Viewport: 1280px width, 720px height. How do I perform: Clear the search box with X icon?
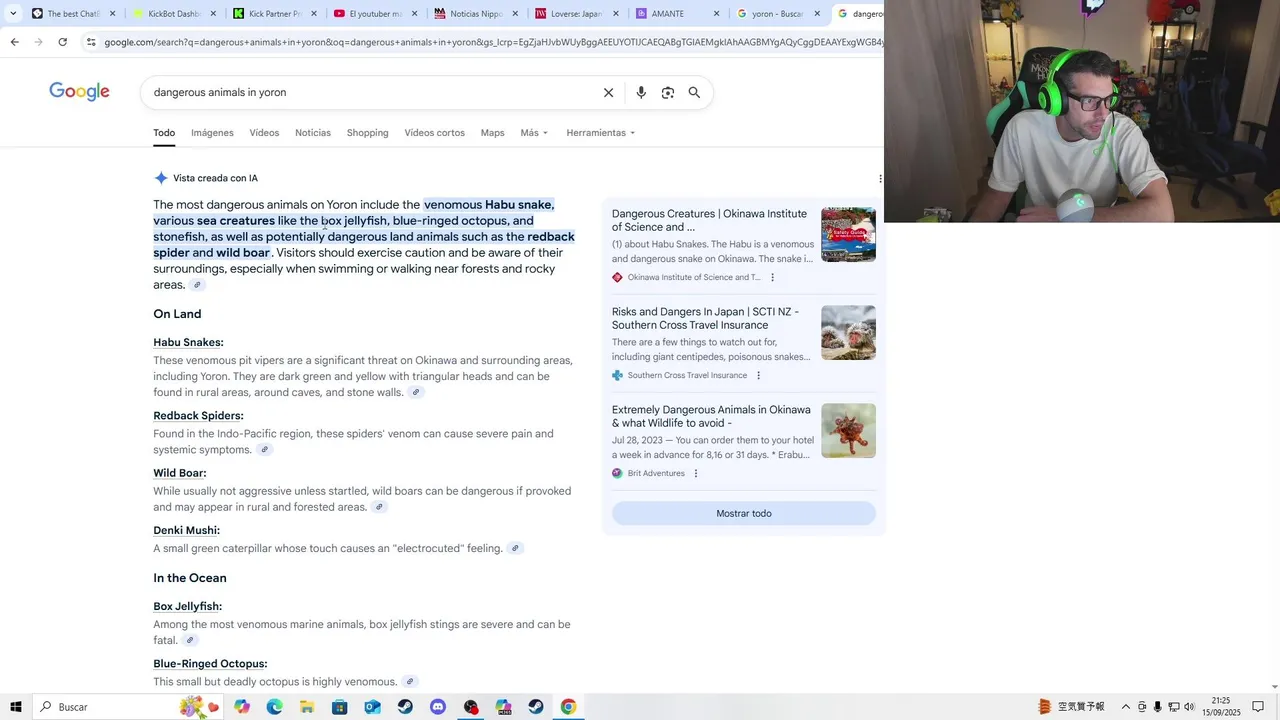coord(608,93)
